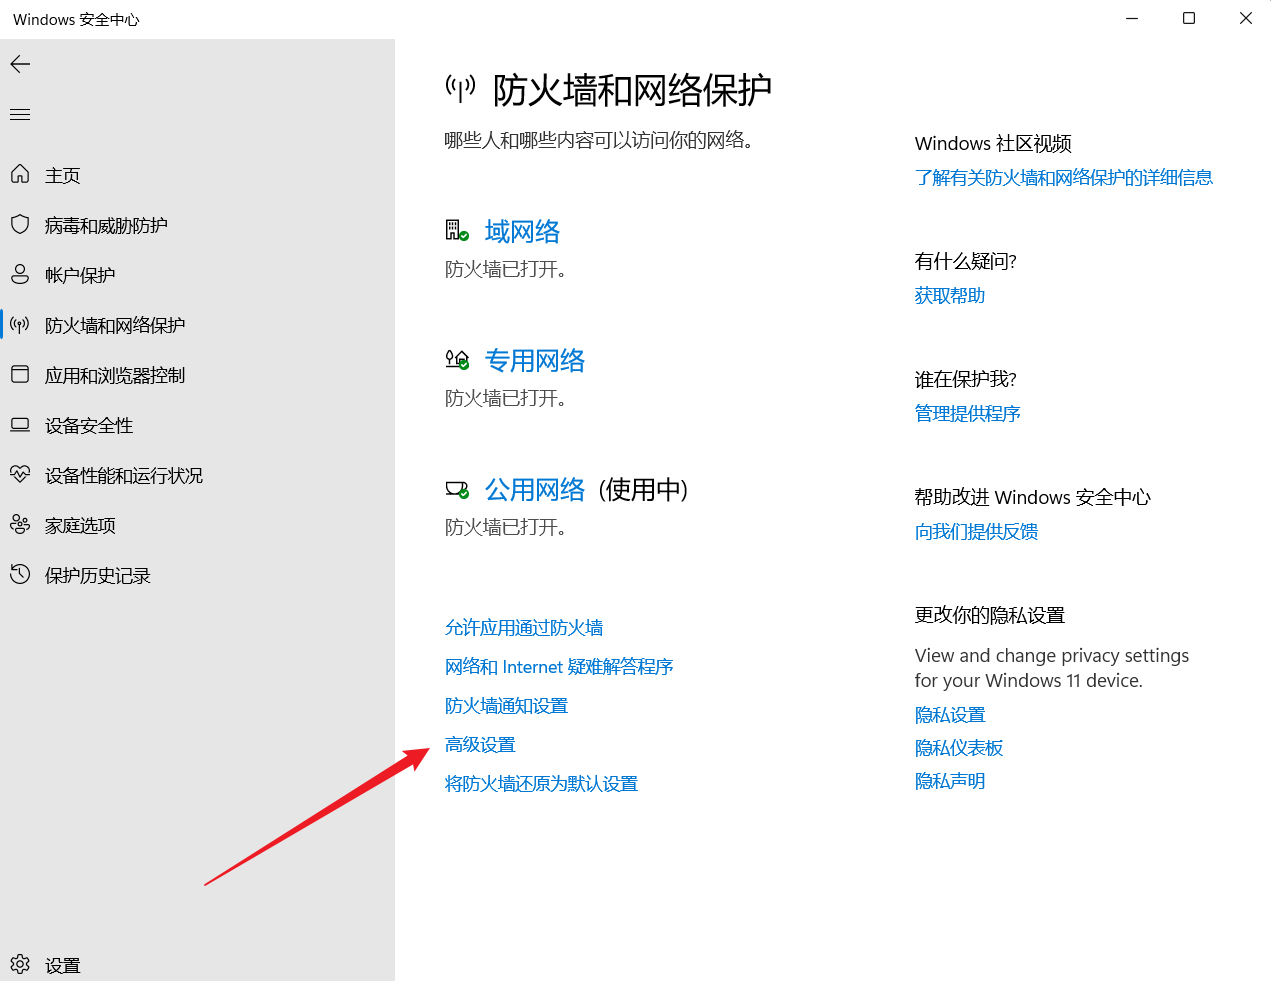Click the Windows 安全中心 window title

pos(76,19)
